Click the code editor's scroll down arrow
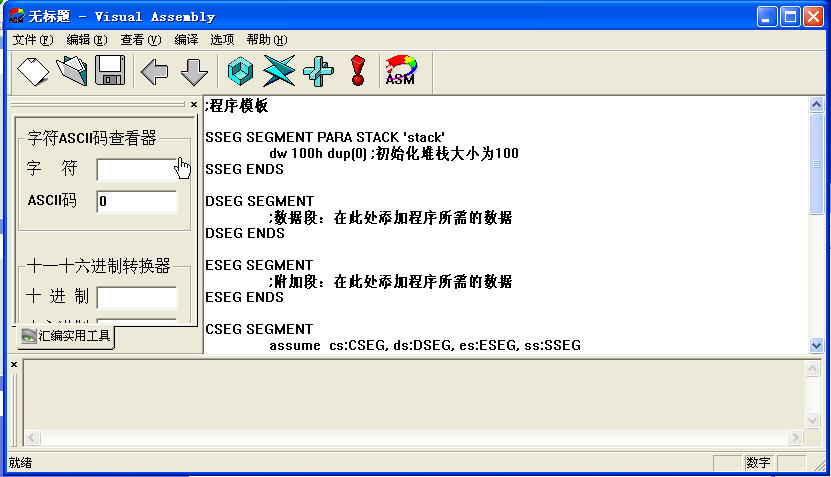Screen dimensions: 831x477 (816, 346)
